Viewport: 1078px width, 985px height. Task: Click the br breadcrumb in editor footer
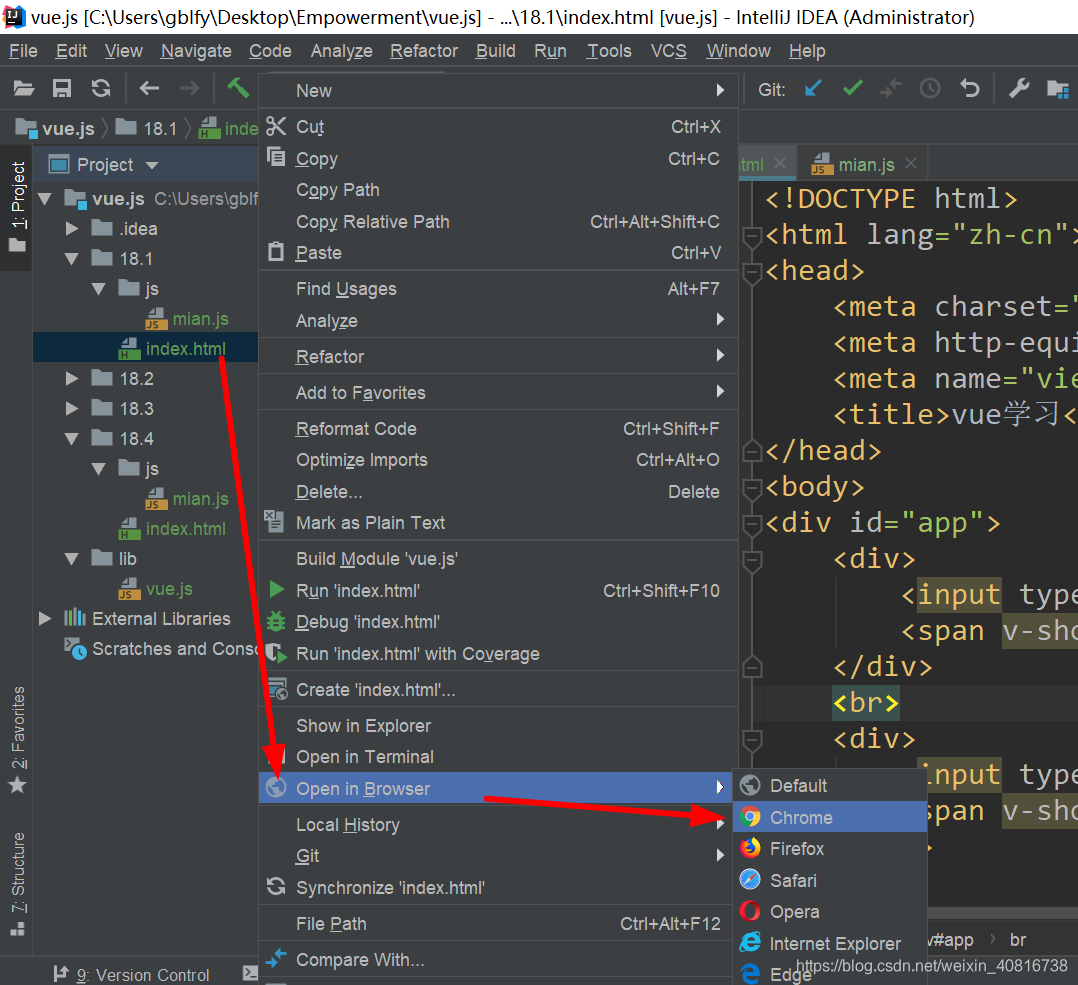[1018, 940]
